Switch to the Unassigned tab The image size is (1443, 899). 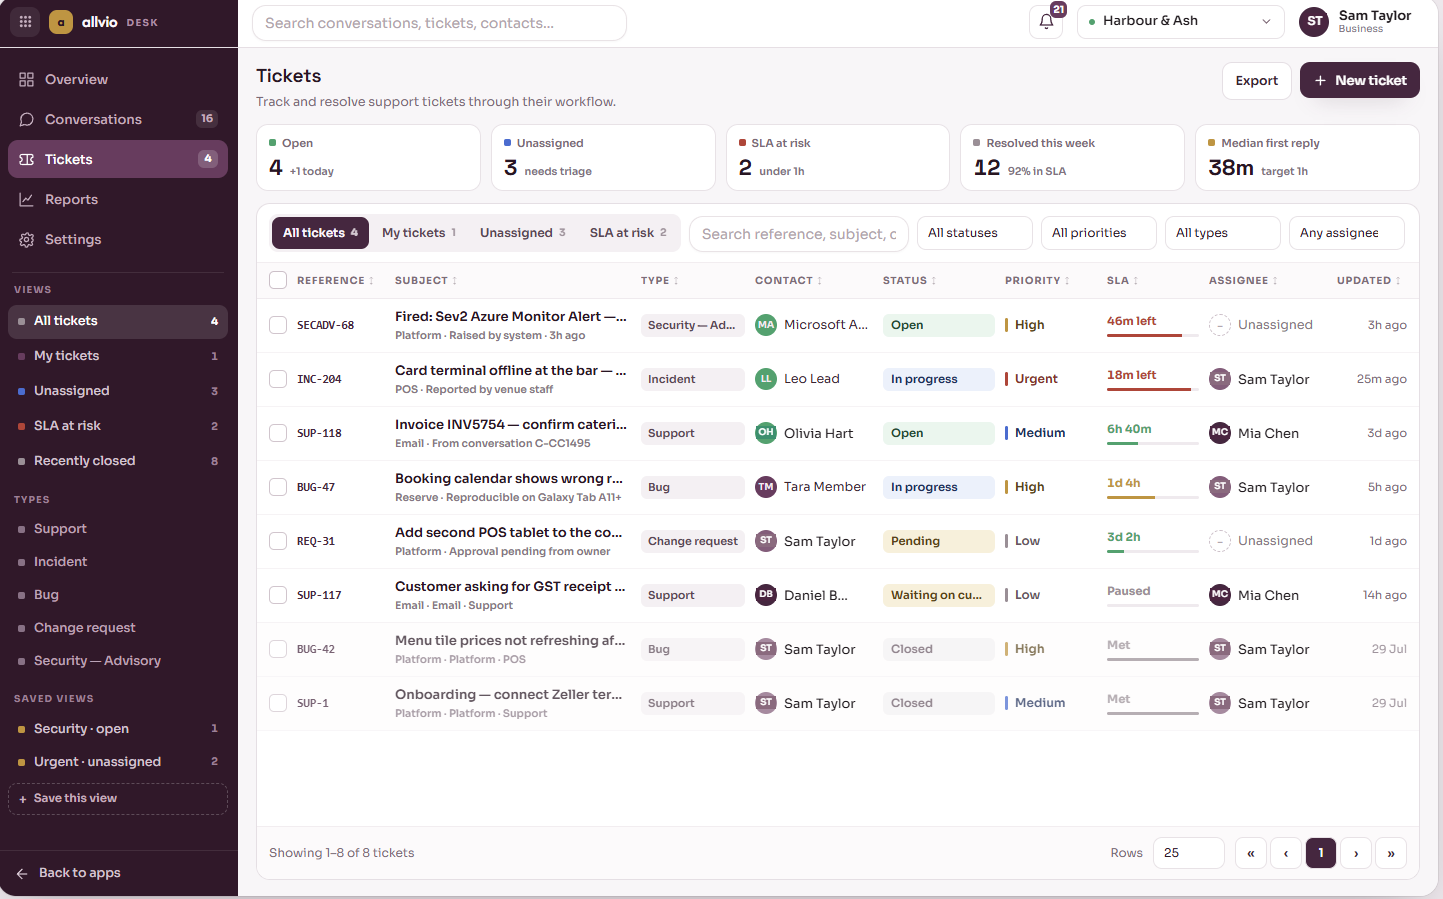coord(523,233)
